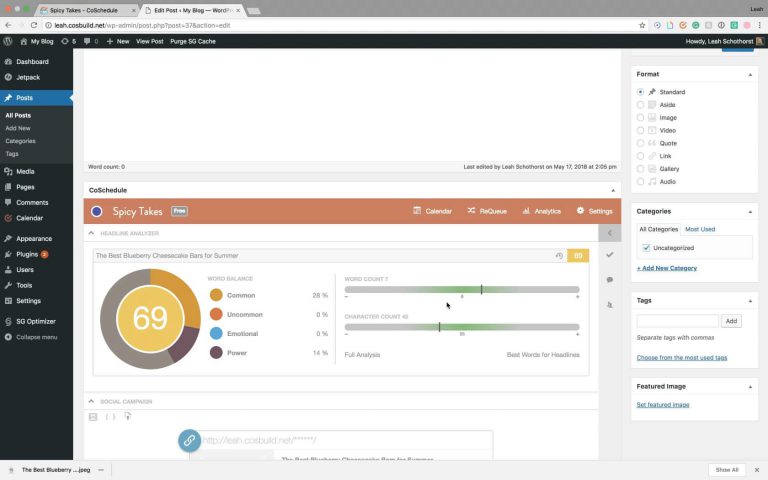Click Choose from the most used tags
This screenshot has width=768, height=480.
pos(682,358)
